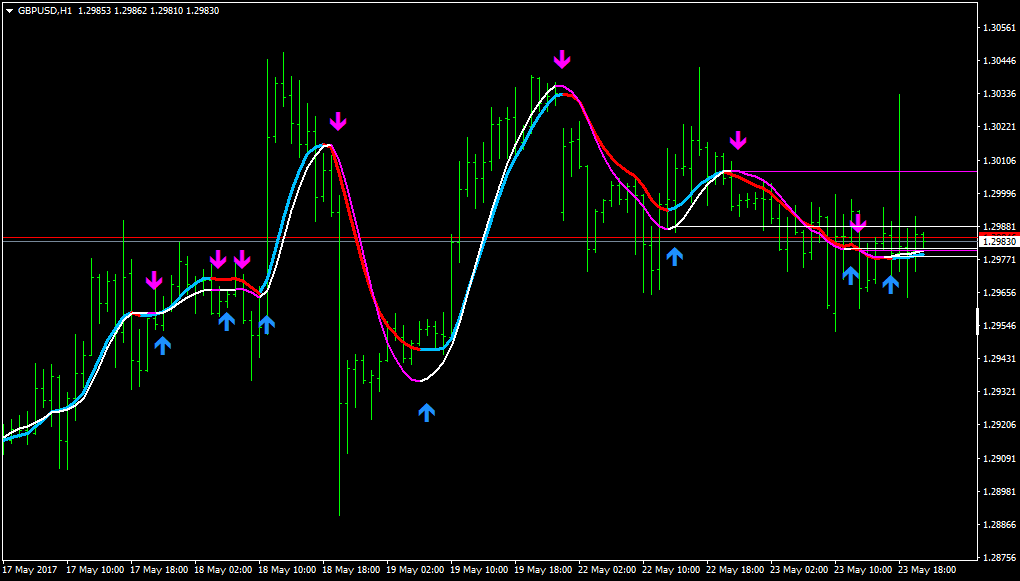Click the 17 May 2017 date label
This screenshot has width=1020, height=581.
point(30,569)
